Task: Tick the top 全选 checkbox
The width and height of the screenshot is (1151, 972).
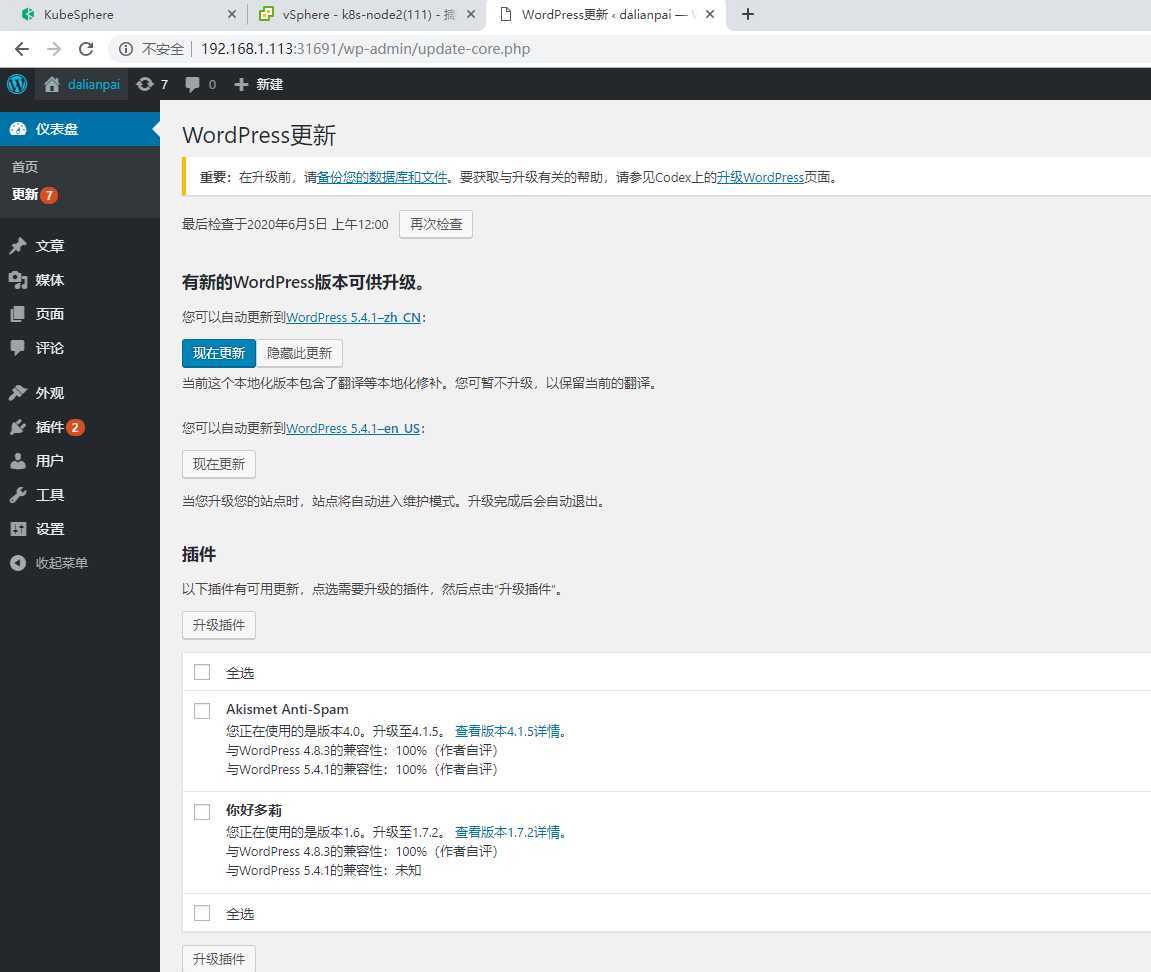Action: click(x=202, y=672)
